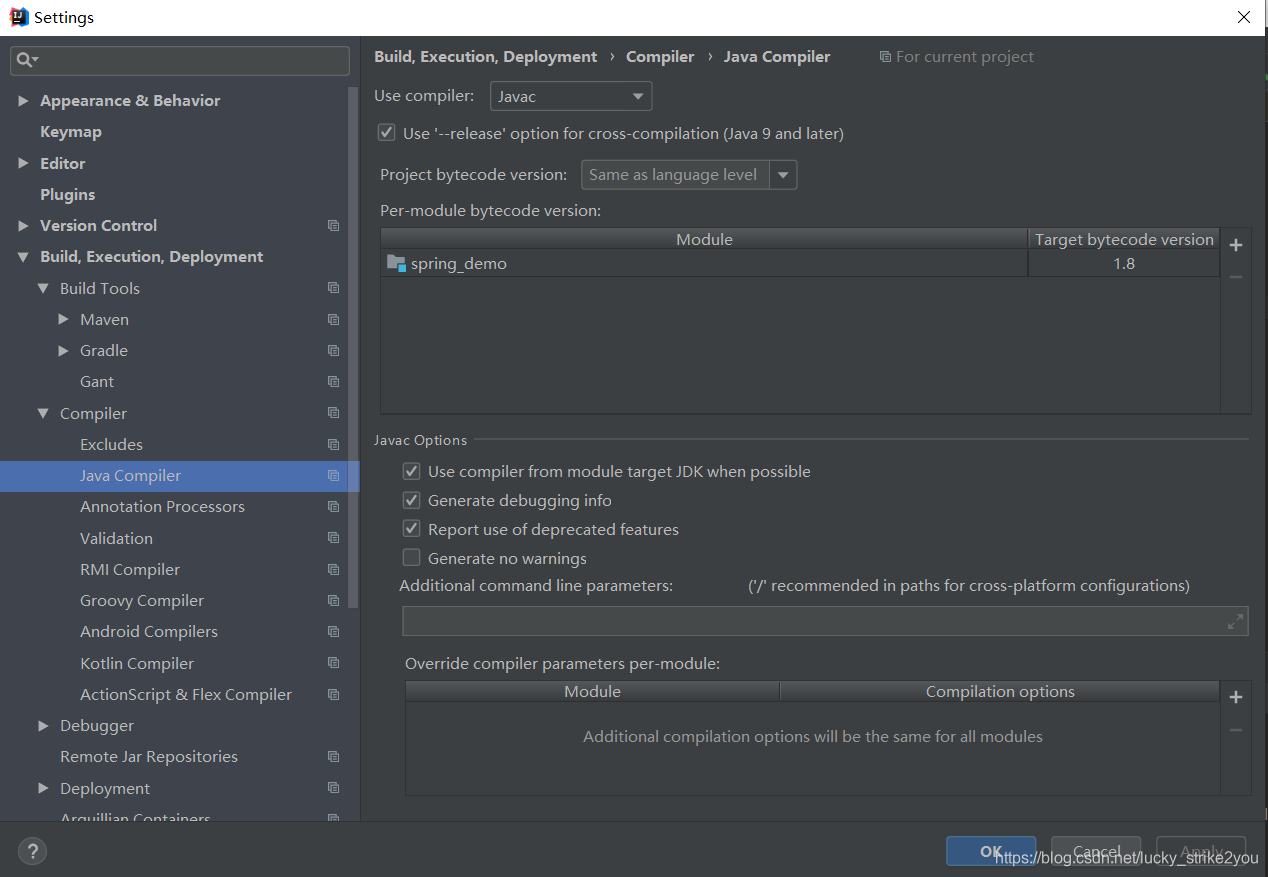Click the settings tree vertical scrollbar
The image size is (1268, 877).
click(353, 349)
